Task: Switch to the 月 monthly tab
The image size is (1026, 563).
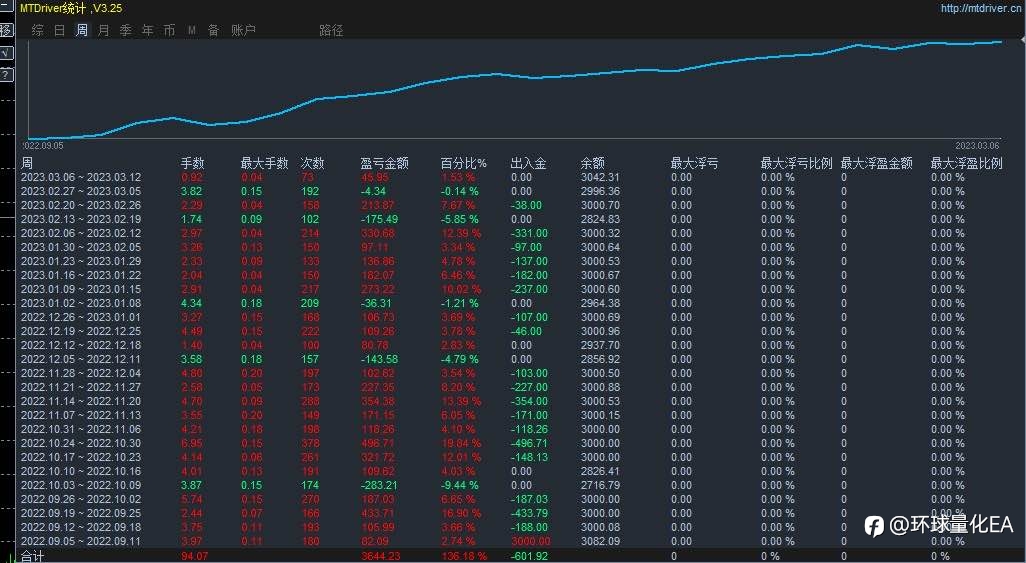Action: coord(103,30)
